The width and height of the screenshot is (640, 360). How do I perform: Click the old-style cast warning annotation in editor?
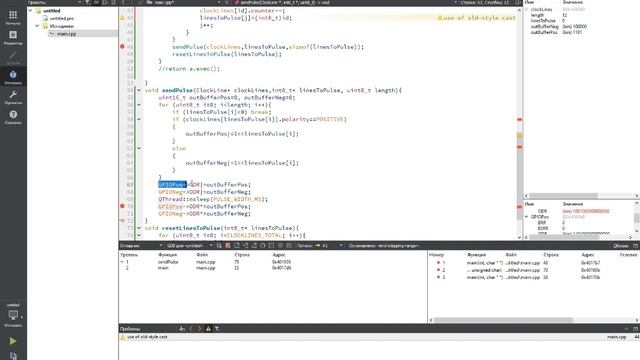476,18
